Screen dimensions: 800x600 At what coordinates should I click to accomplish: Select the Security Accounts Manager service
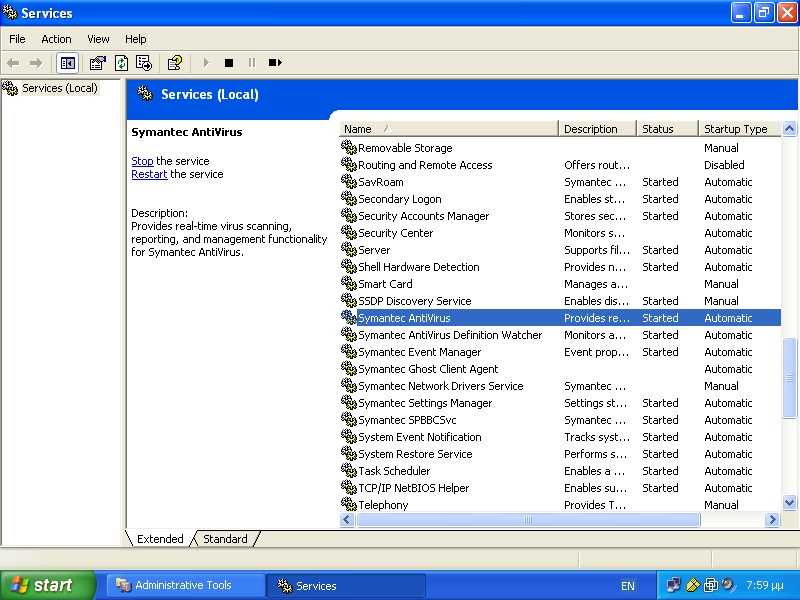point(560,216)
